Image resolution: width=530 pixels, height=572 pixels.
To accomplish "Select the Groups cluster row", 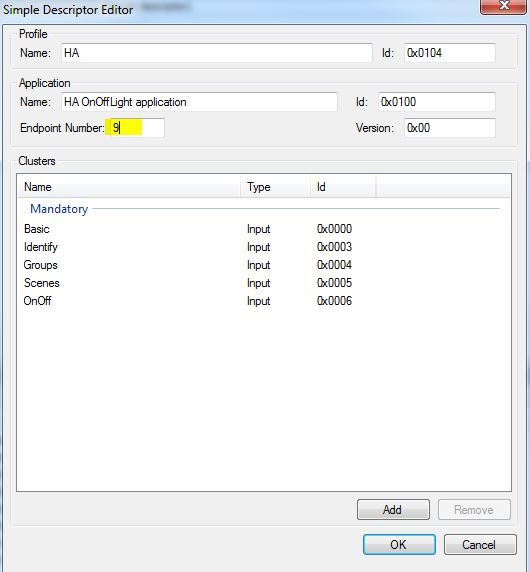I will (x=264, y=265).
